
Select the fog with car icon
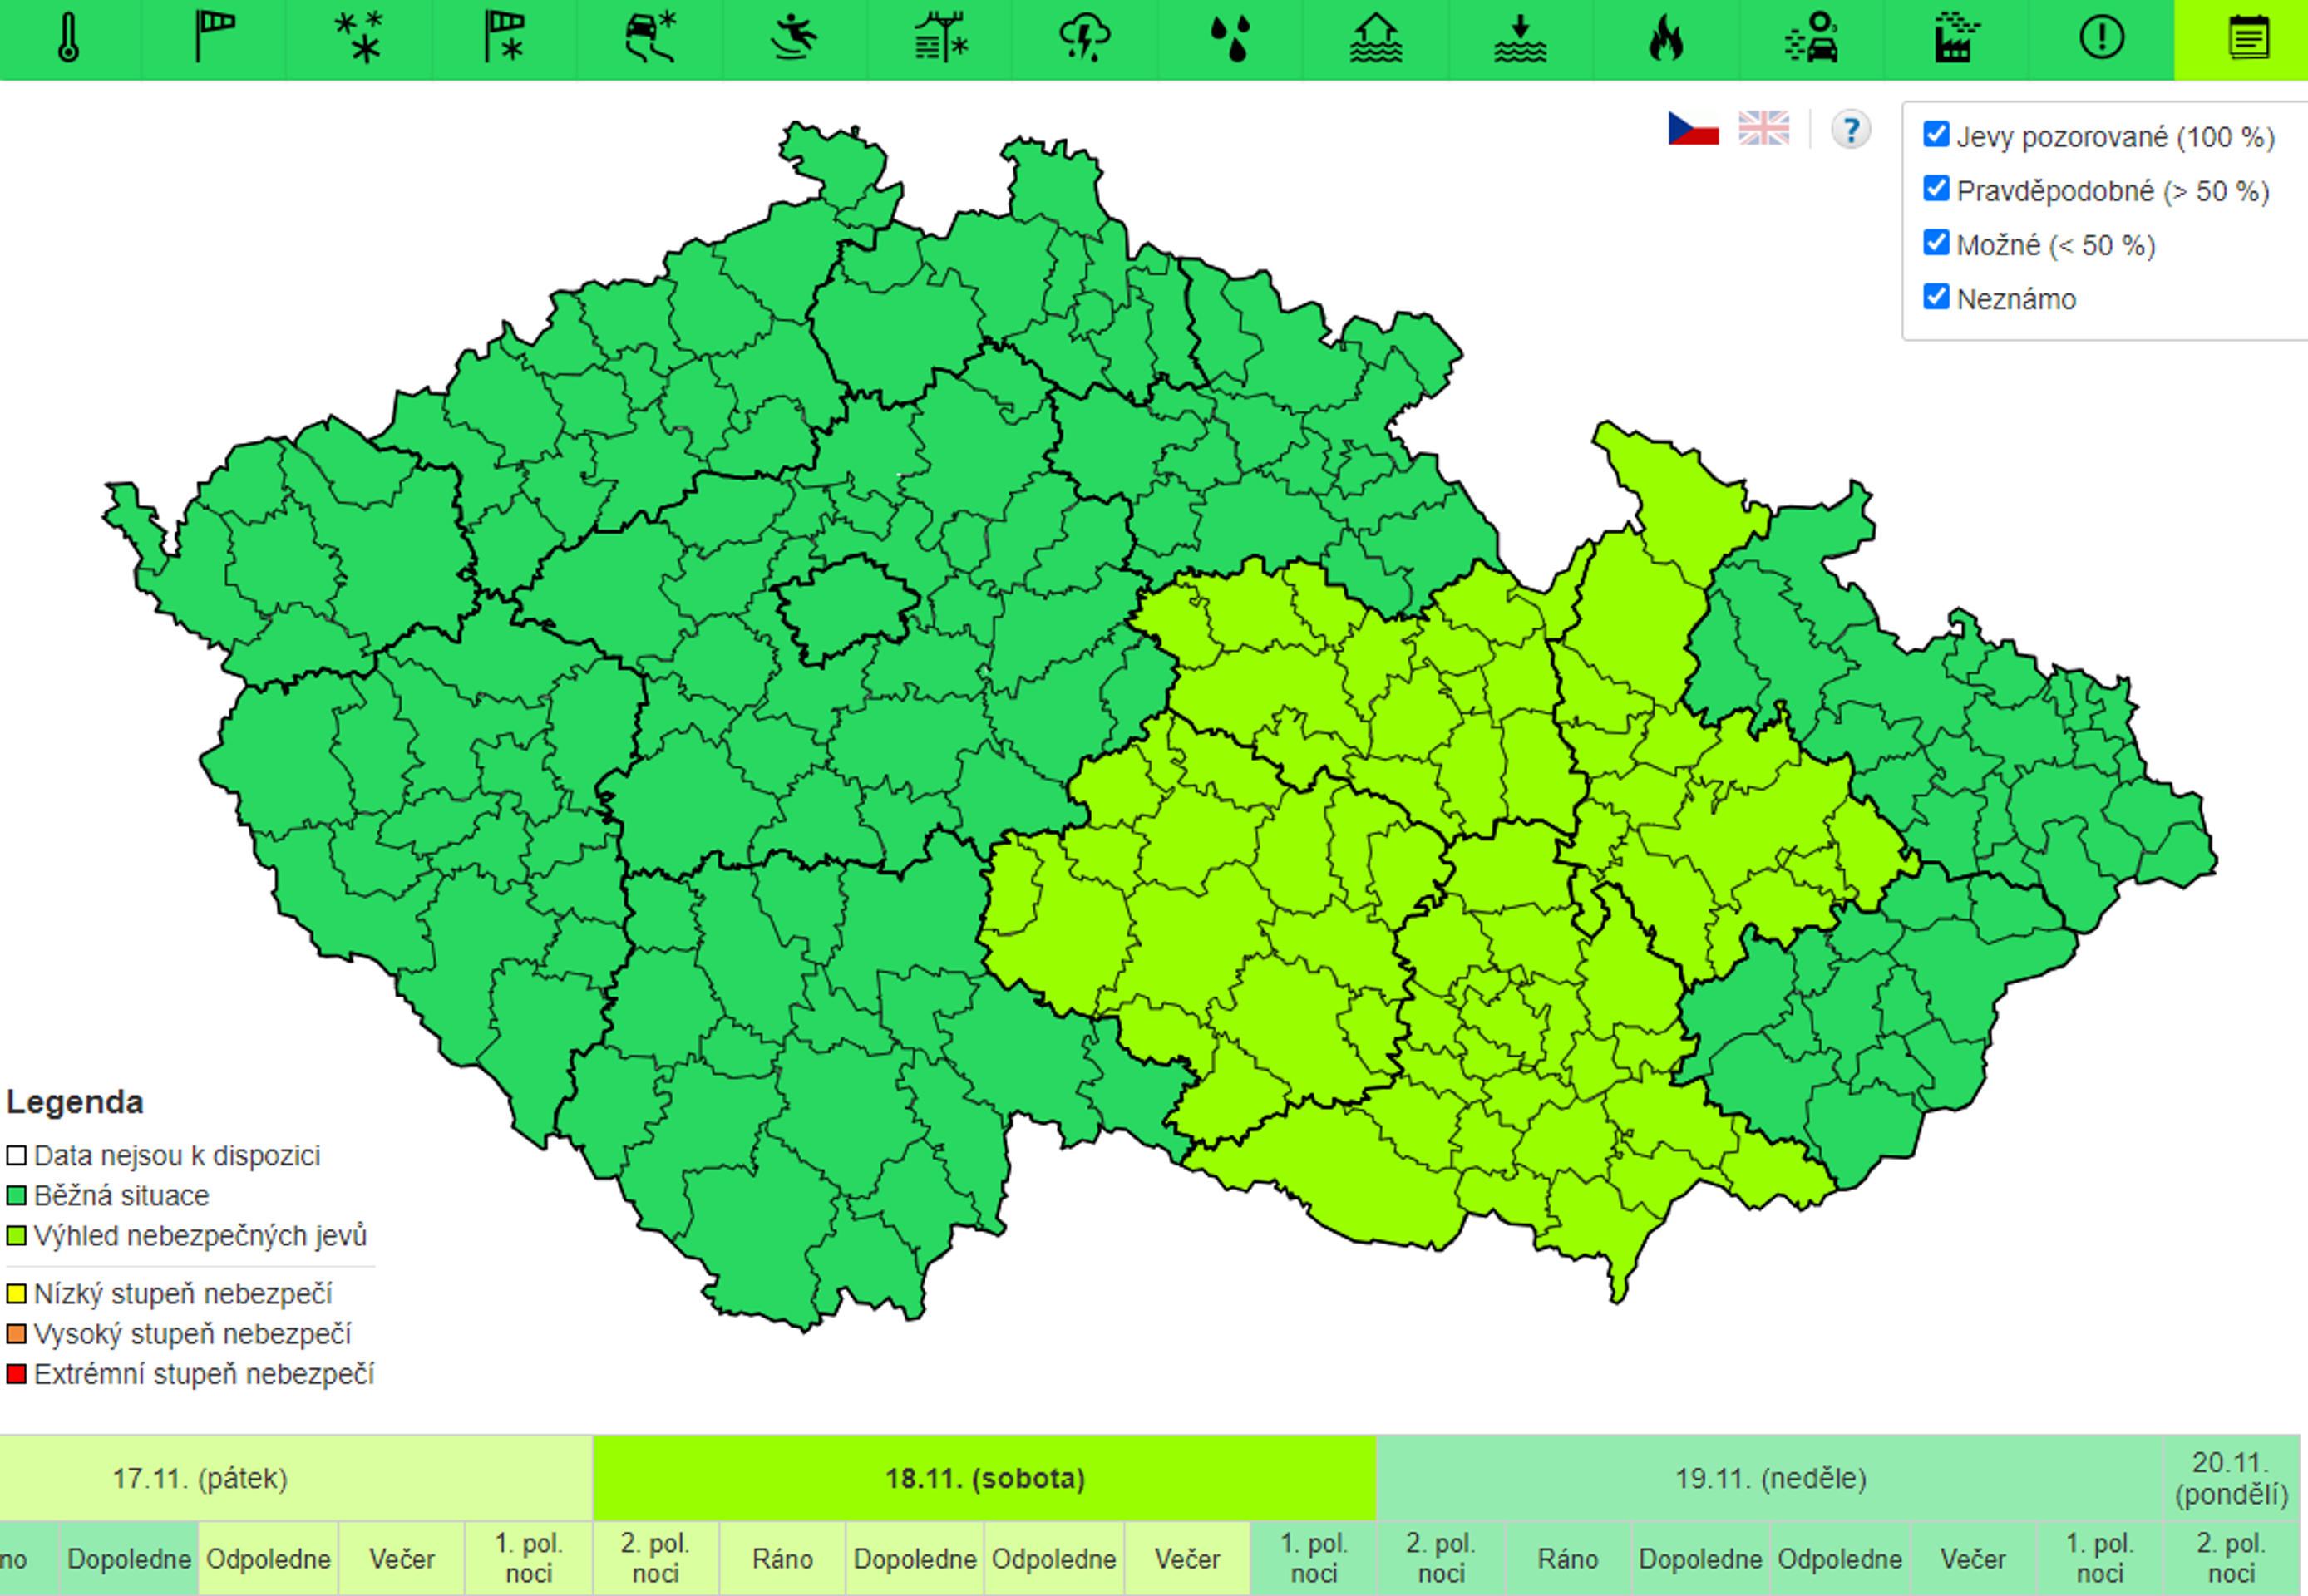click(x=1812, y=38)
